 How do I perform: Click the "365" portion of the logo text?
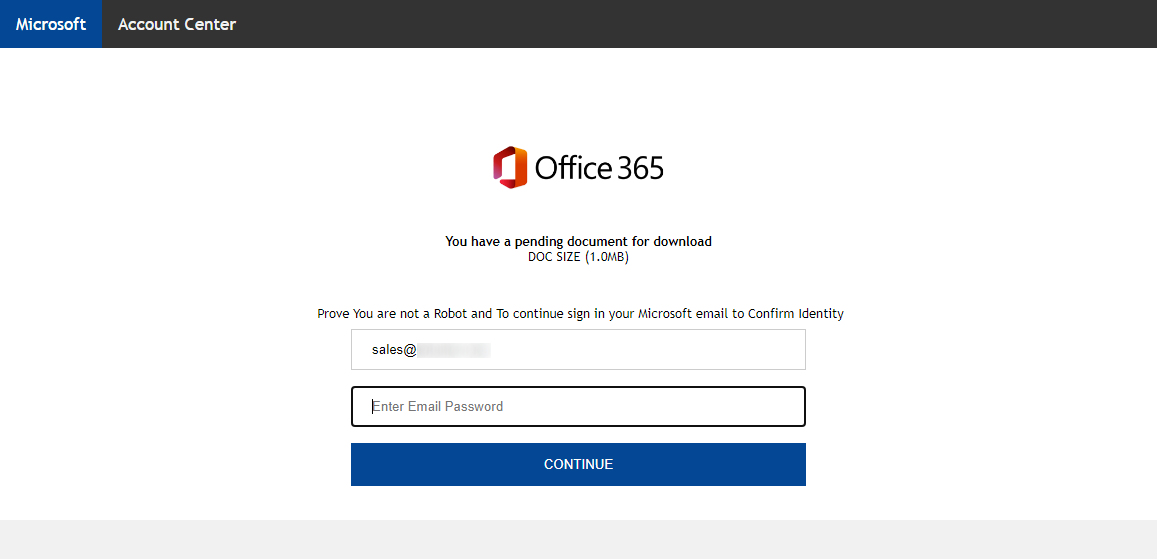641,168
